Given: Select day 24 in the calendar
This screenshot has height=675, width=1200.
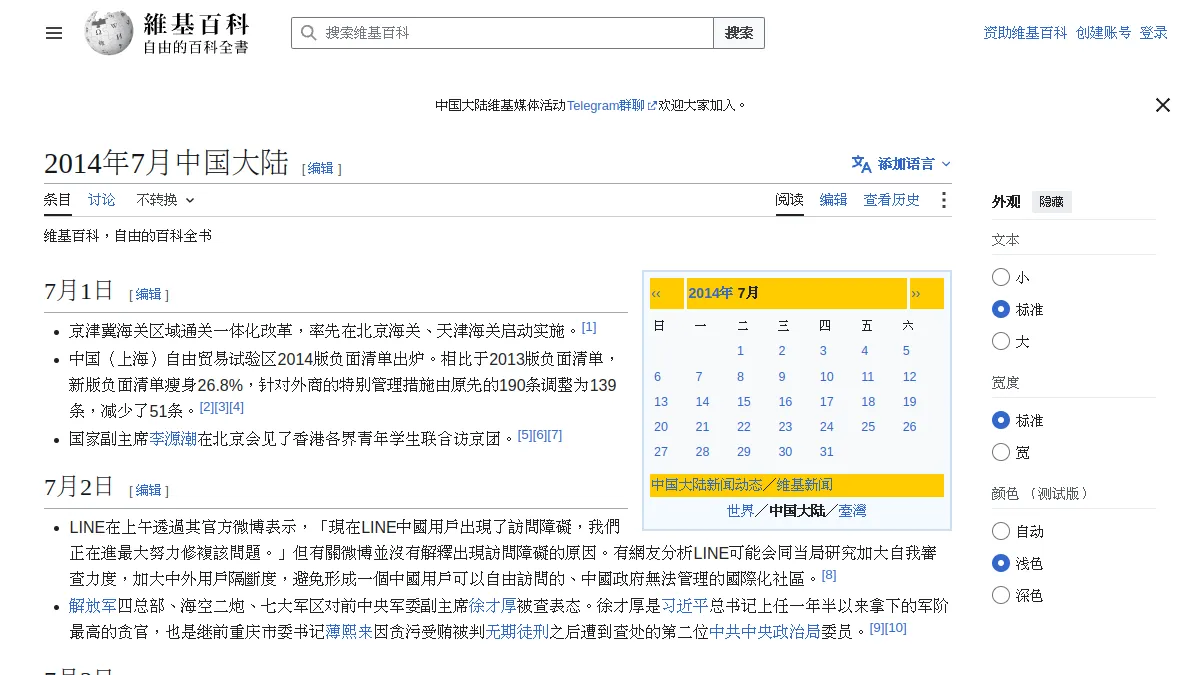Looking at the screenshot, I should [826, 427].
